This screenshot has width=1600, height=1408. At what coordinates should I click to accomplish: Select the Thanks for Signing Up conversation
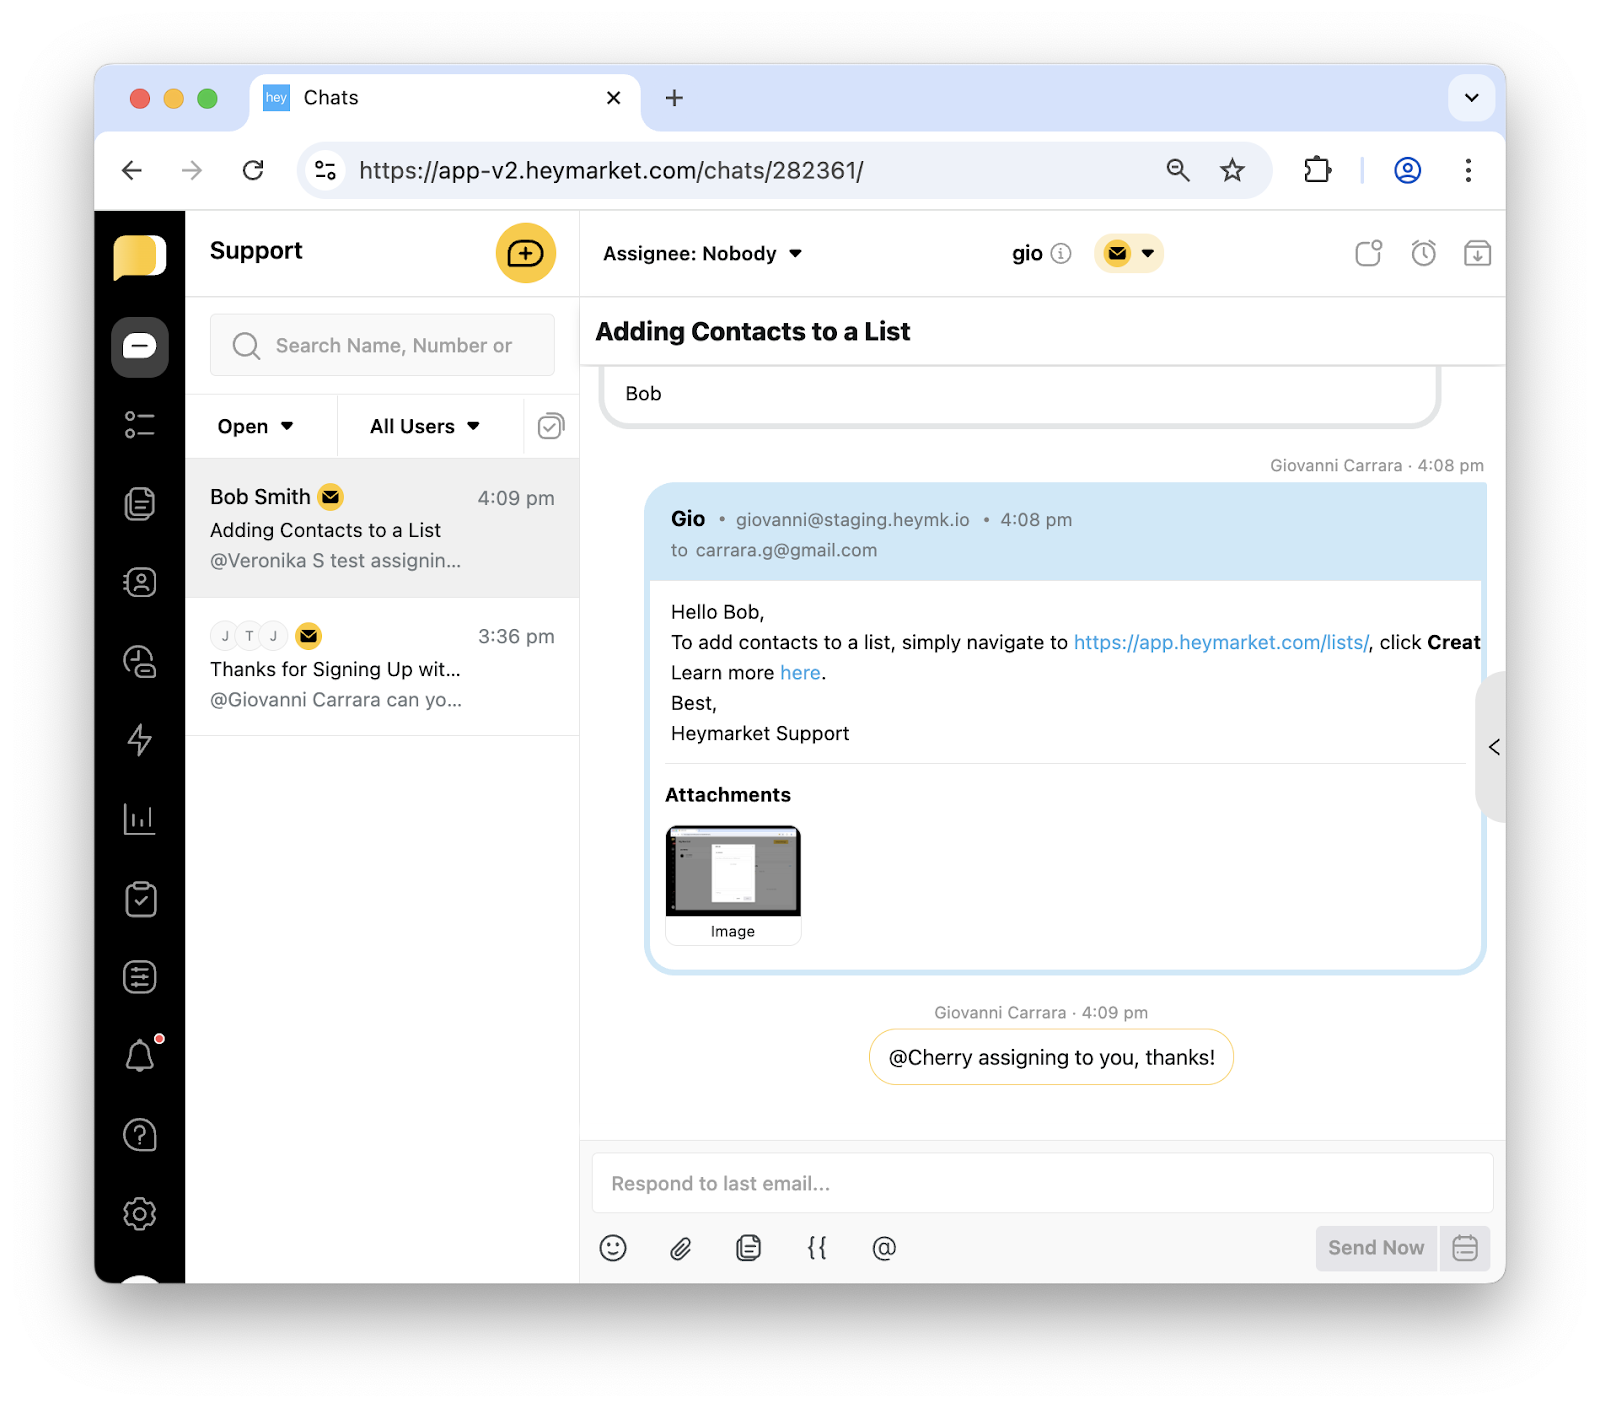point(382,667)
